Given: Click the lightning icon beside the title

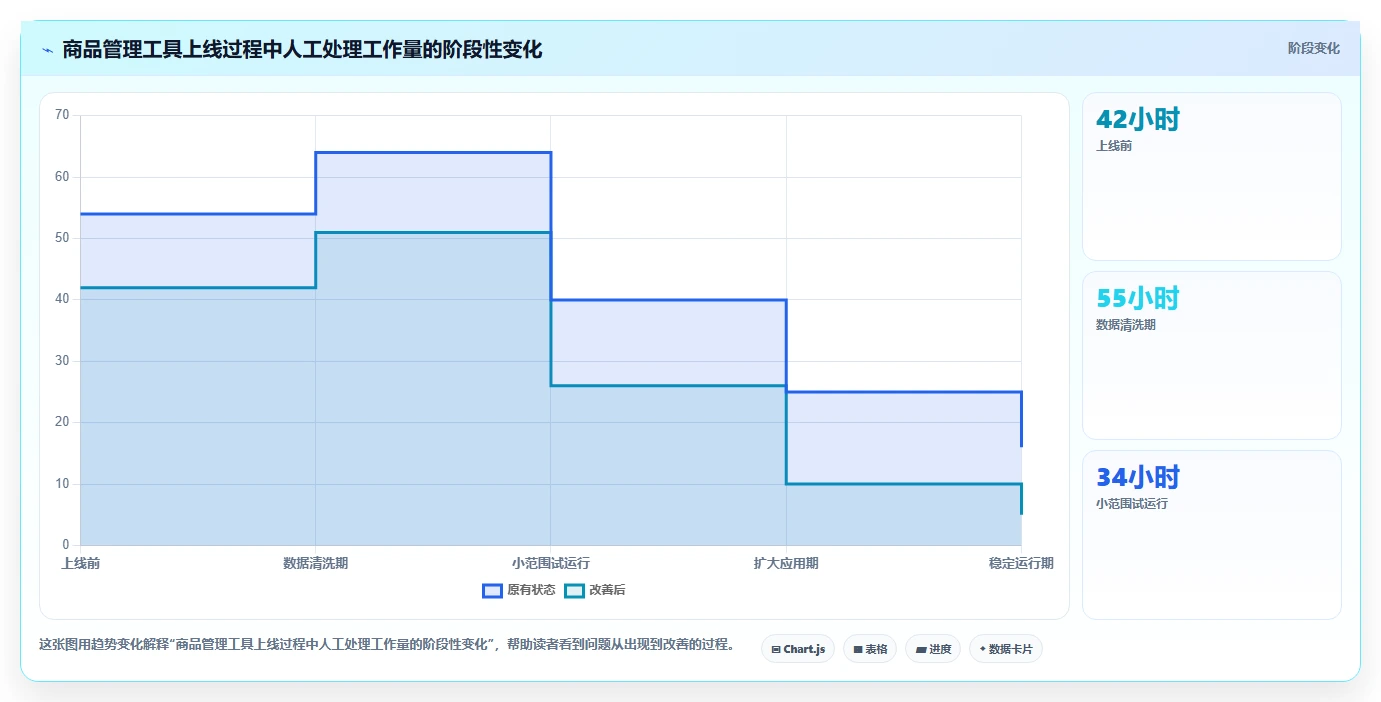Looking at the screenshot, I should pyautogui.click(x=48, y=50).
